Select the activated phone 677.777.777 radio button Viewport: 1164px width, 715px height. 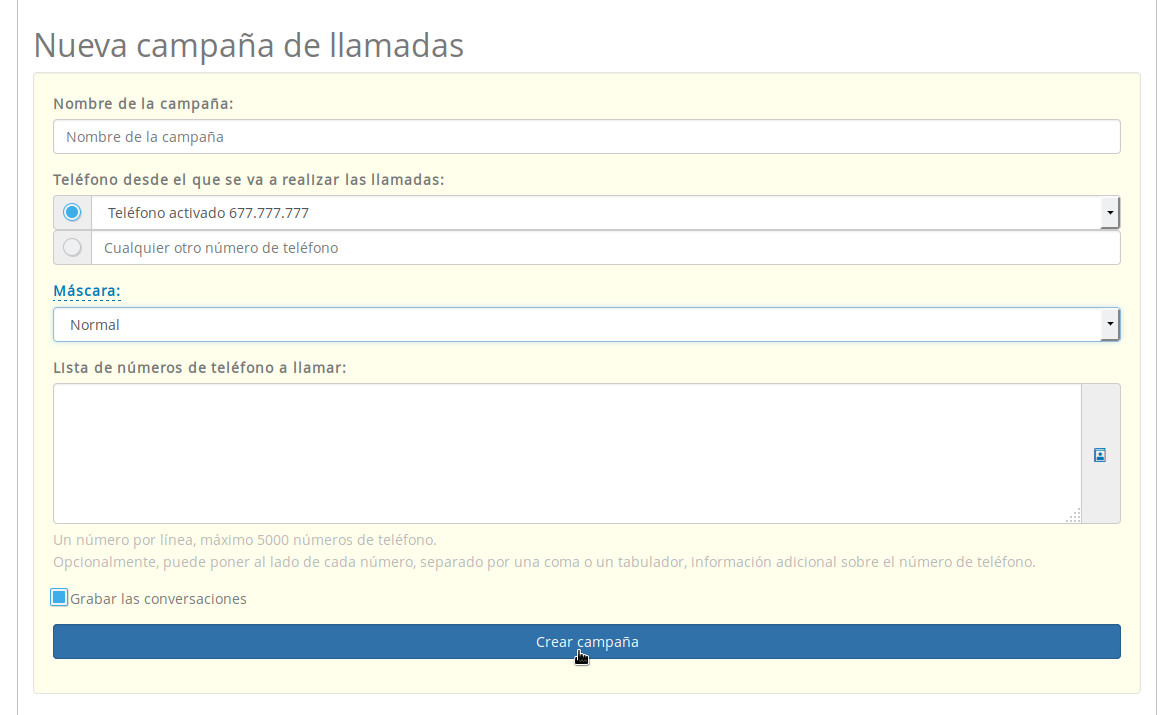click(71, 211)
